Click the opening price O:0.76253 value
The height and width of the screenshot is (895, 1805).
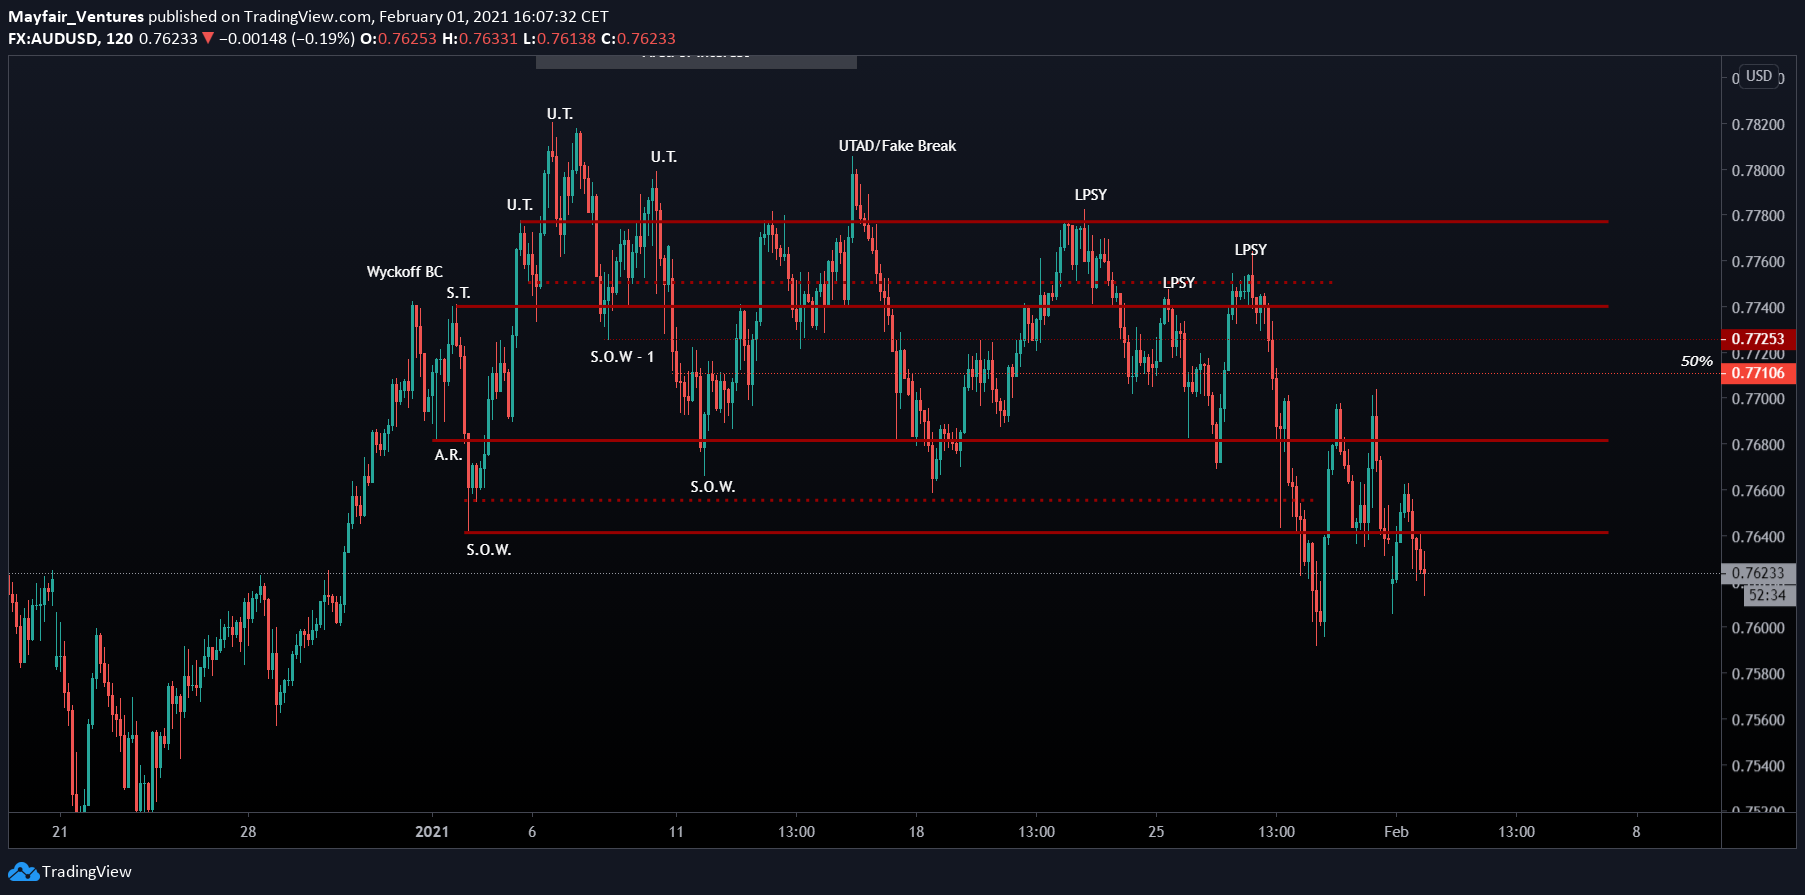tap(398, 39)
